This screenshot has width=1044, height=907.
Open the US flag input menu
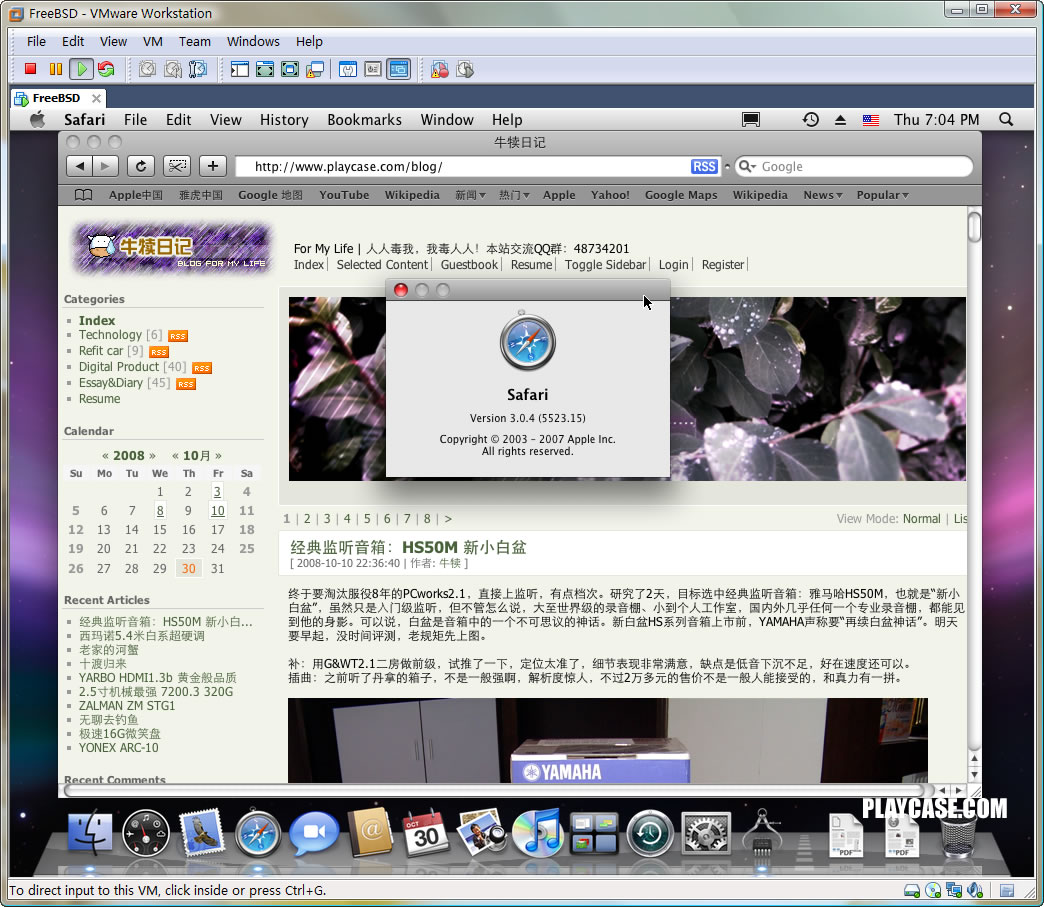coord(870,121)
